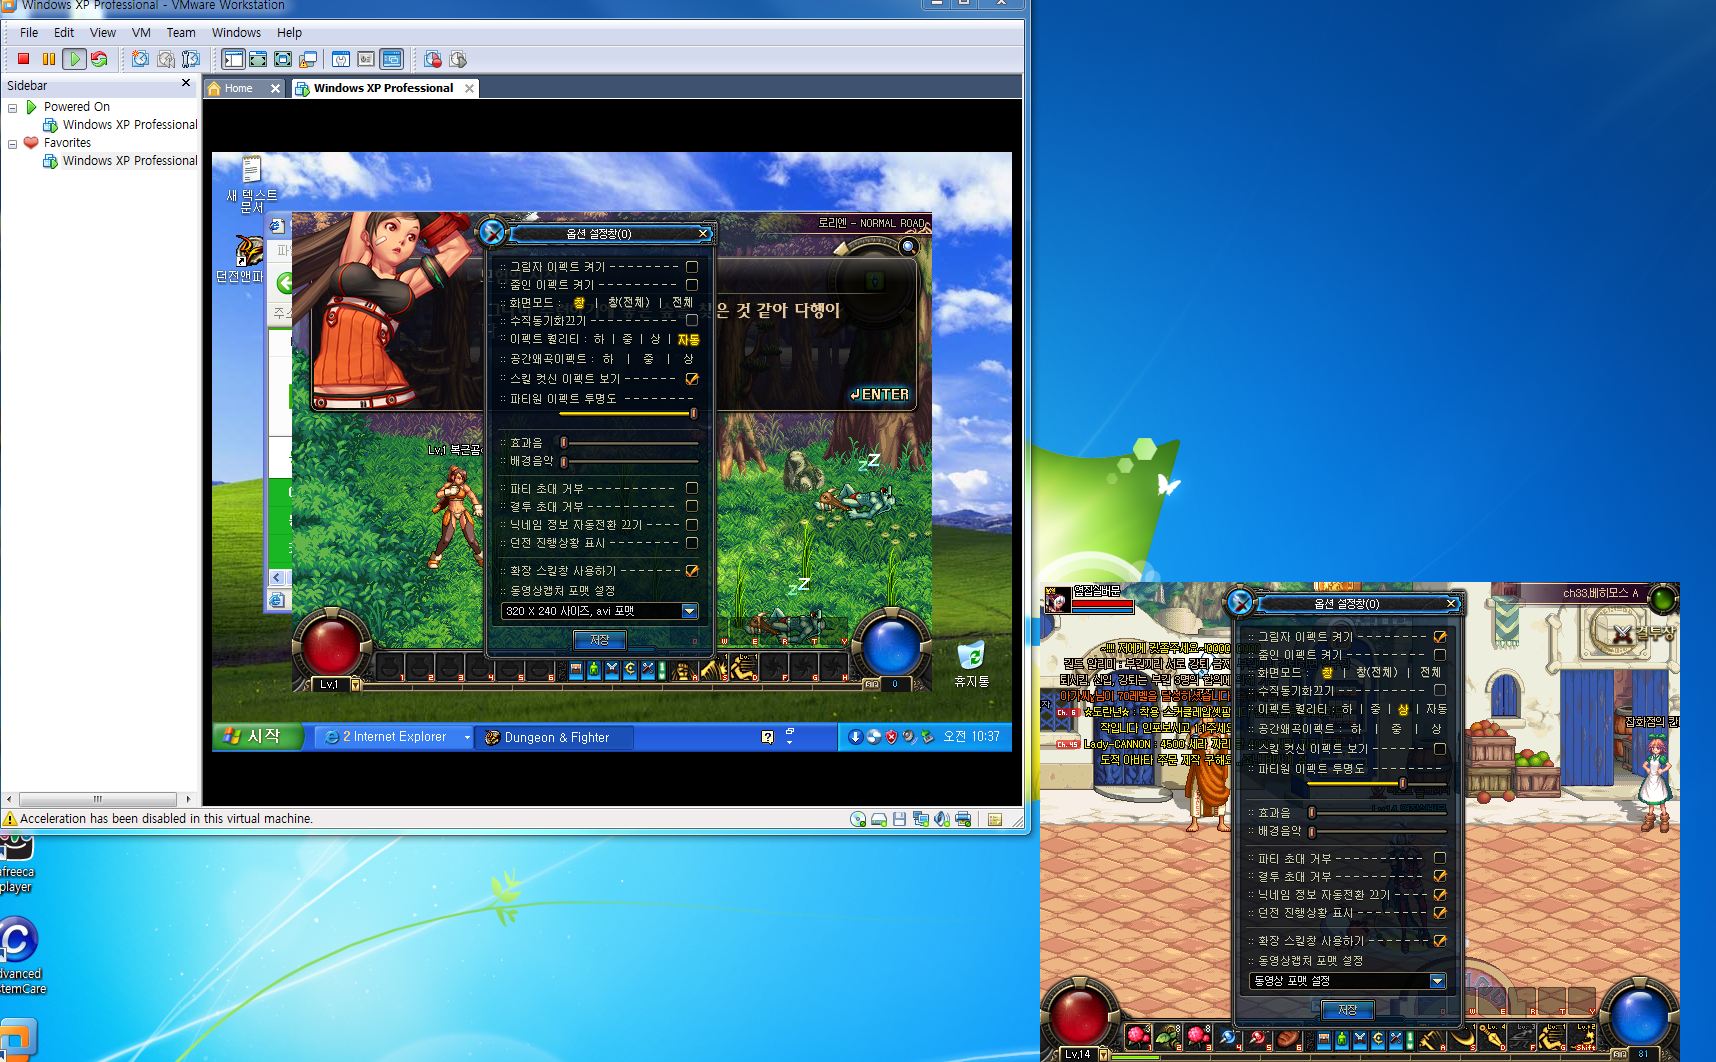Click the VMware status bar message log icon
Image resolution: width=1716 pixels, height=1062 pixels.
995,820
